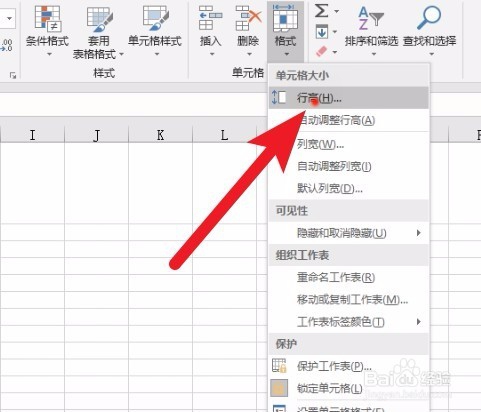Viewport: 481px width, 412px height.
Task: Select Default Width 默认列宽(D)...
Action: (x=349, y=188)
